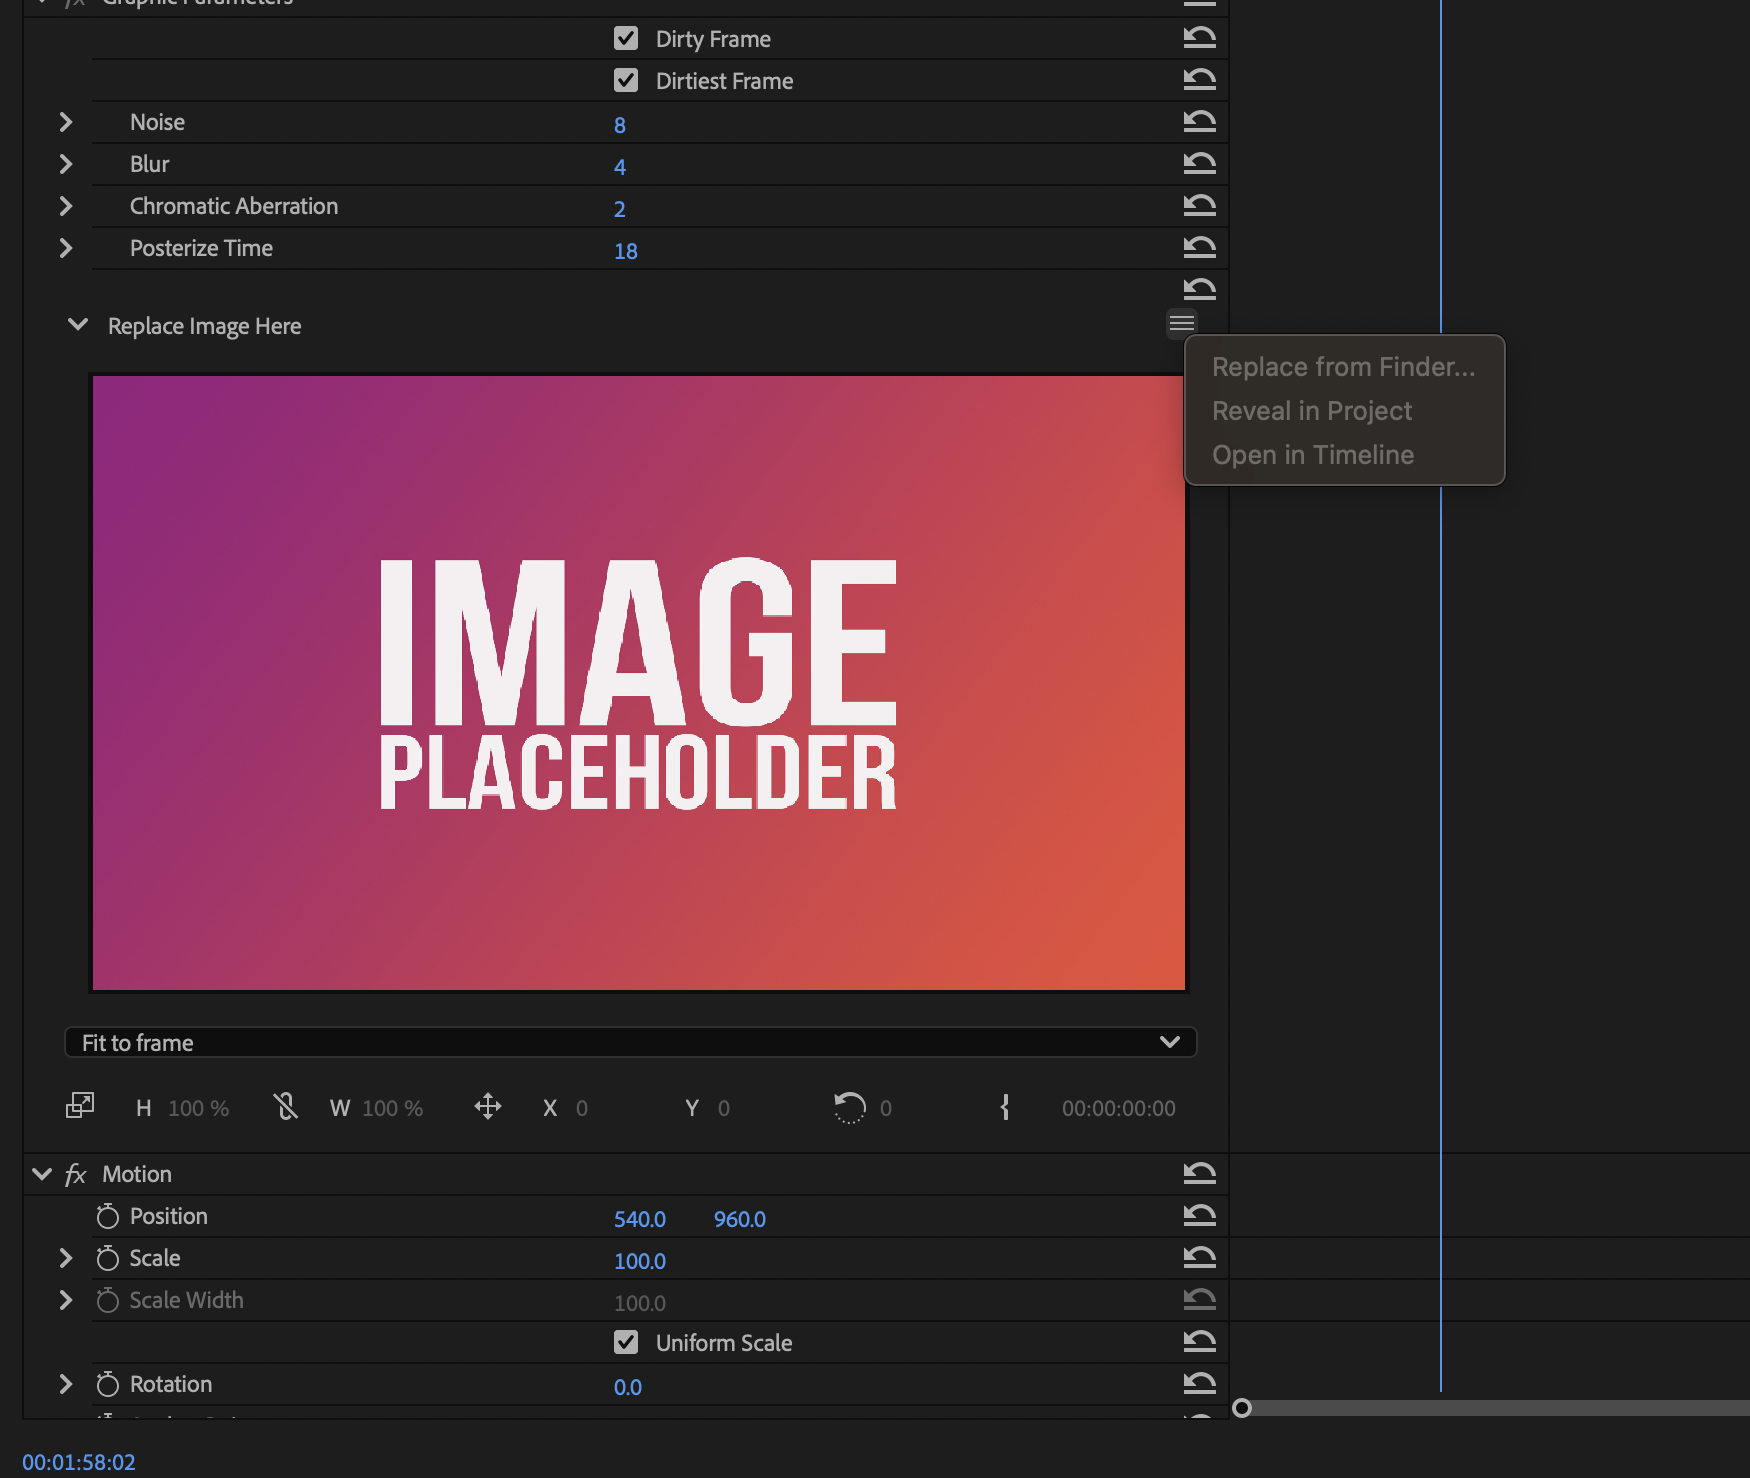Click the expand preview icon near H value

click(x=80, y=1105)
